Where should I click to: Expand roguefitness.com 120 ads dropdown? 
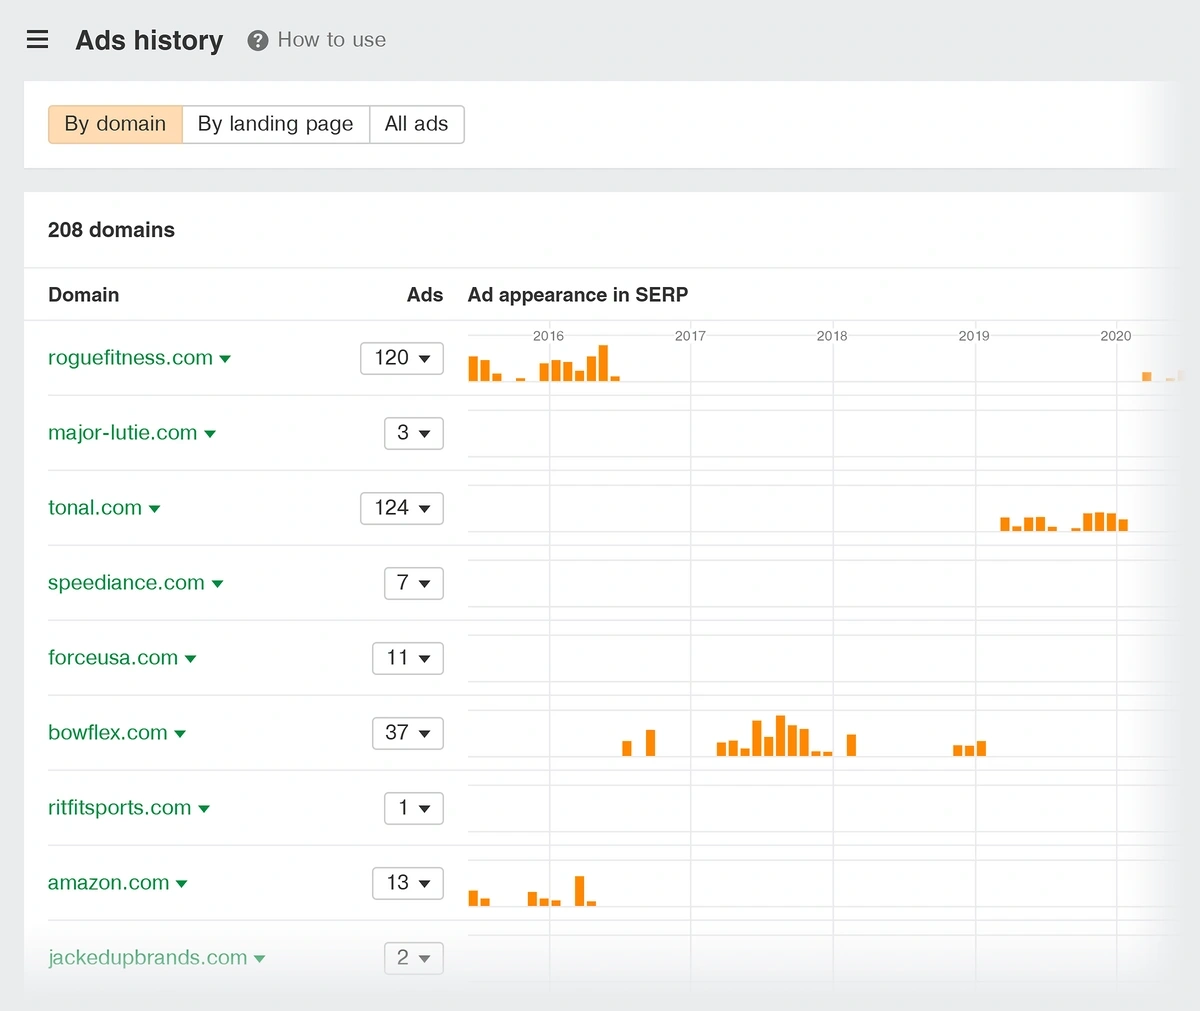pyautogui.click(x=402, y=358)
